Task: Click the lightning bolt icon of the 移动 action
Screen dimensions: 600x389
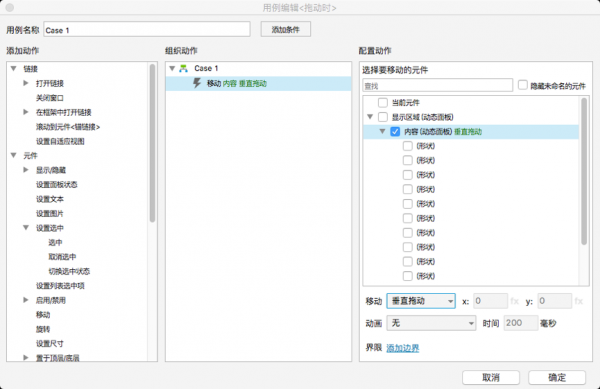Action: (197, 83)
